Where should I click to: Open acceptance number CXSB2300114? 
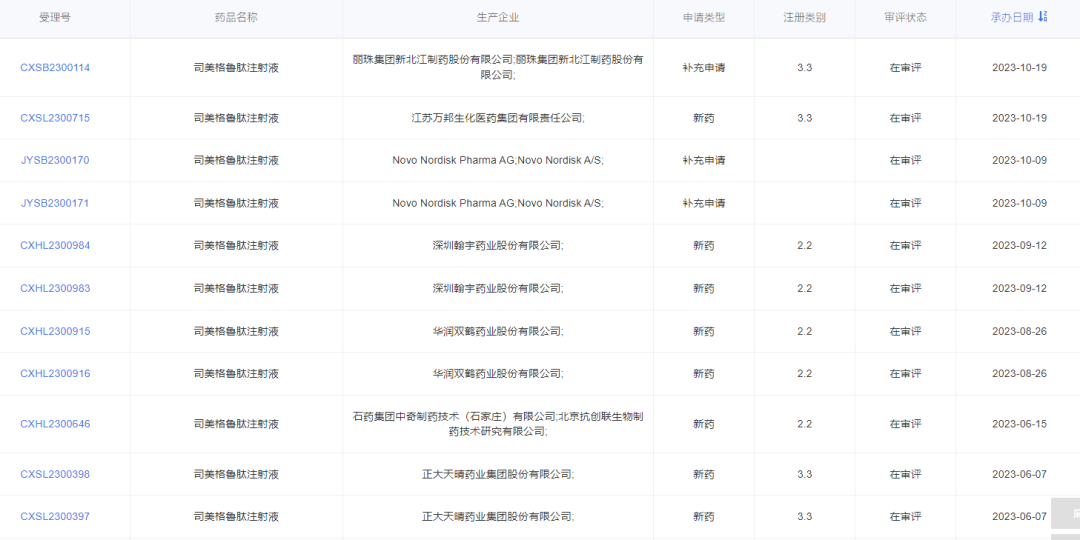click(x=55, y=68)
